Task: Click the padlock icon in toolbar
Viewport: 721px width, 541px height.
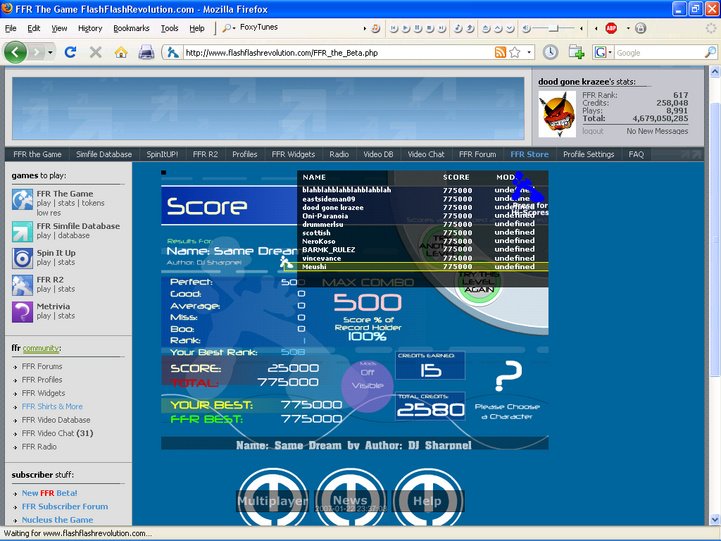Action: 640,28
